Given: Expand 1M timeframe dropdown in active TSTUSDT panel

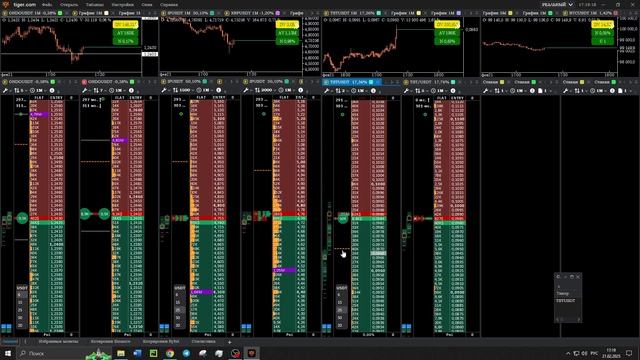Looking at the screenshot, I should [360, 91].
